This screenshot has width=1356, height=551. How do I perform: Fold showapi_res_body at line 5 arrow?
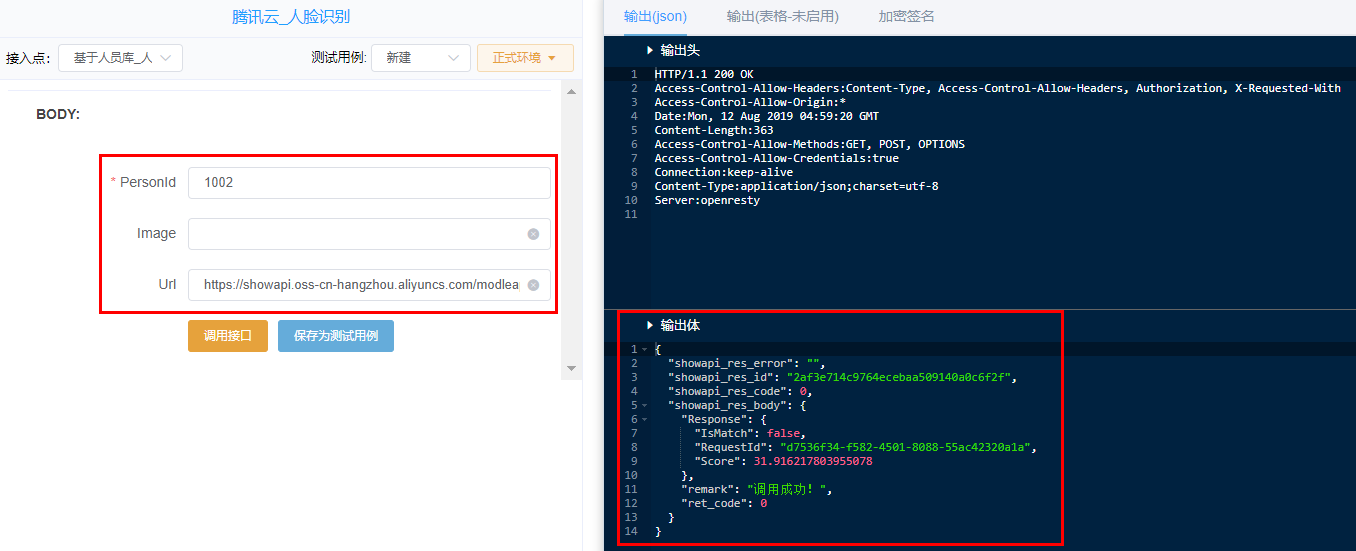[x=644, y=406]
